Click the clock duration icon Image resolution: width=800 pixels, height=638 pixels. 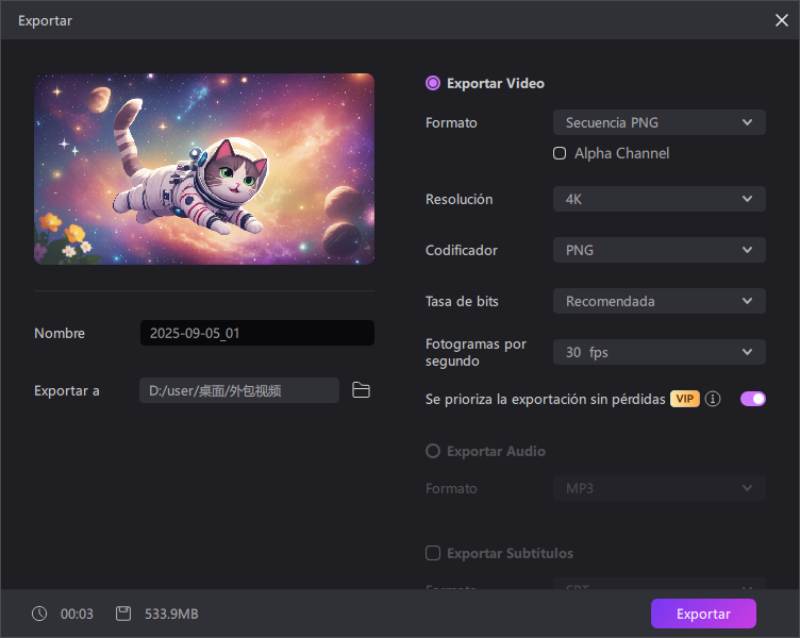39,614
